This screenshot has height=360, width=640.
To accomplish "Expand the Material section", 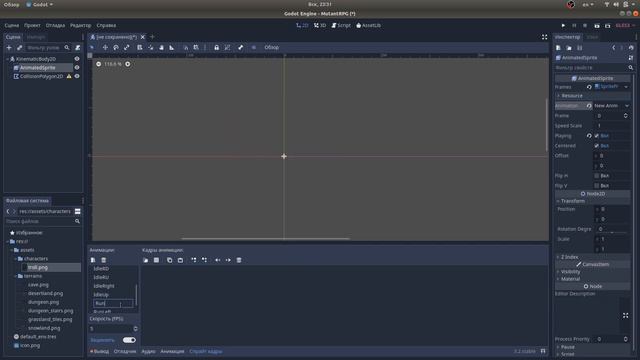I will coord(592,279).
